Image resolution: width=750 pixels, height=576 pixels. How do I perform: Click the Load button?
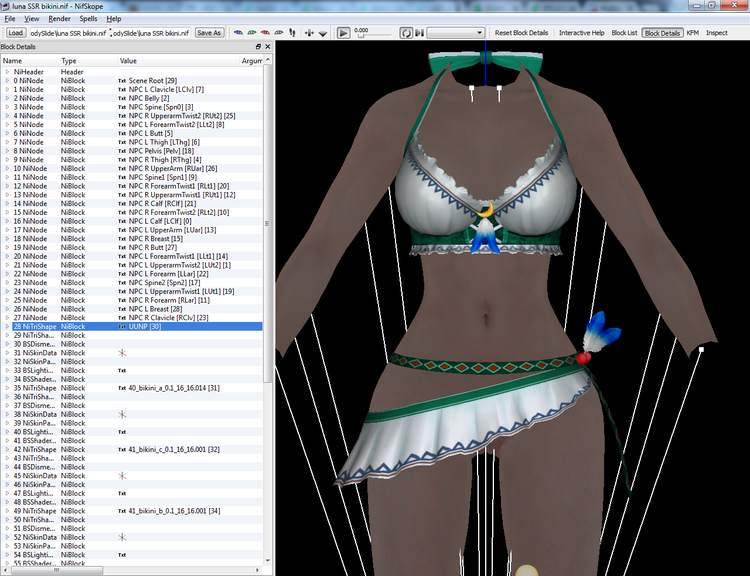click(15, 33)
